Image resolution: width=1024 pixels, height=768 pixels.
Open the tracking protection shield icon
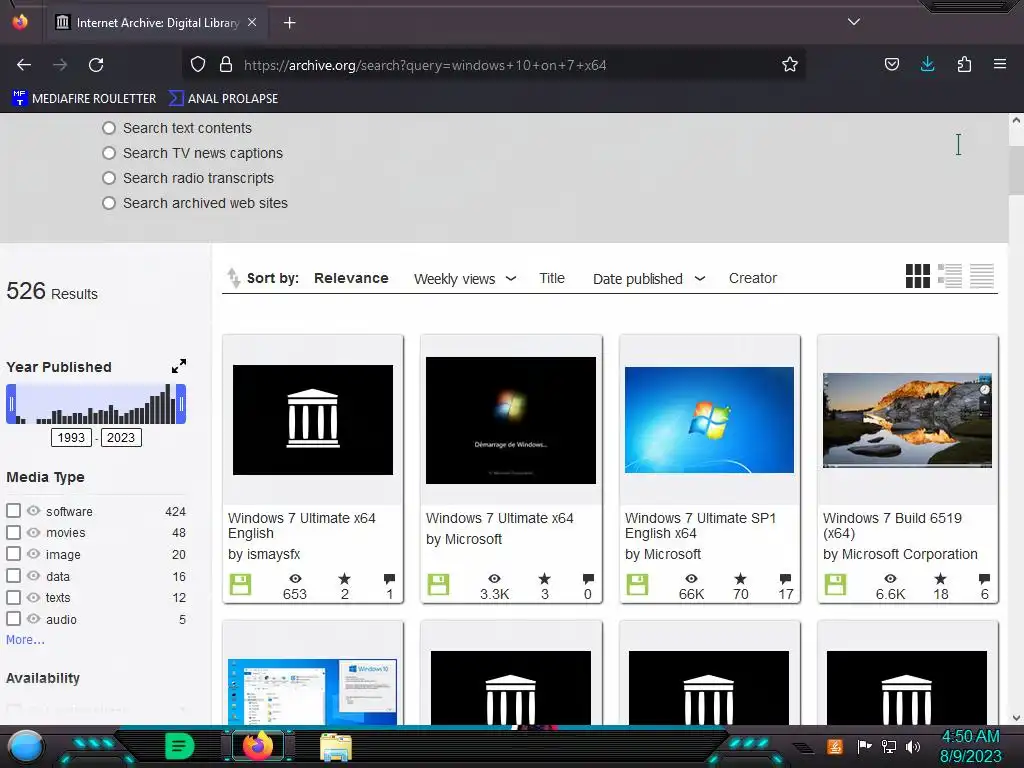click(198, 65)
